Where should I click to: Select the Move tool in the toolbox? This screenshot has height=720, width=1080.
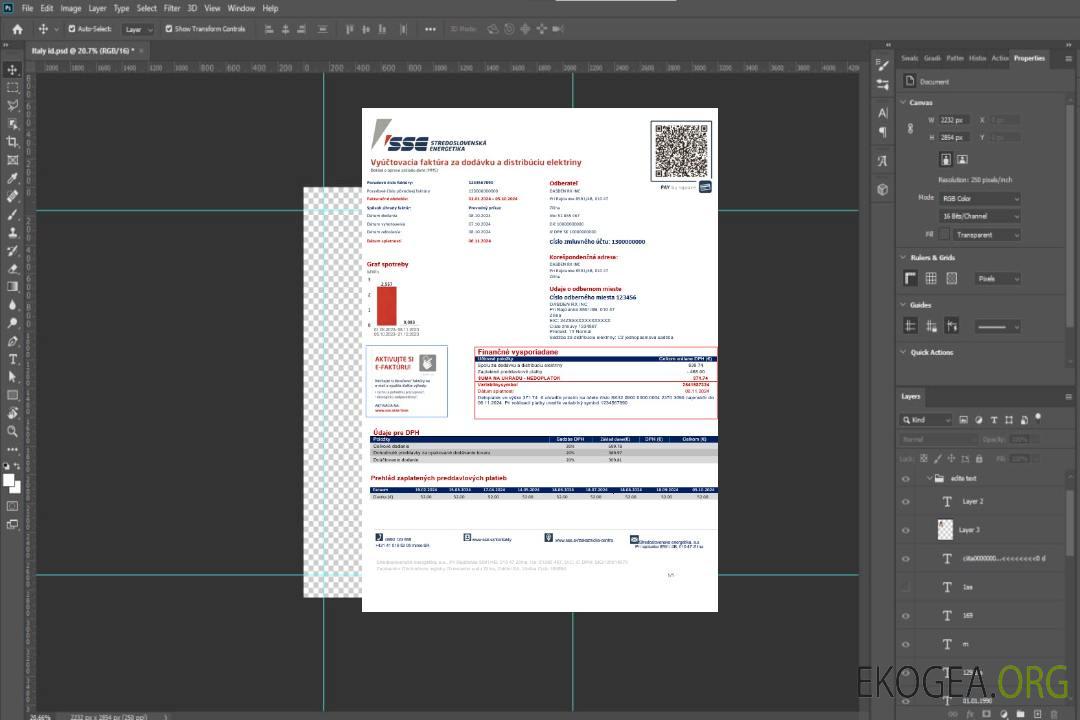12,70
